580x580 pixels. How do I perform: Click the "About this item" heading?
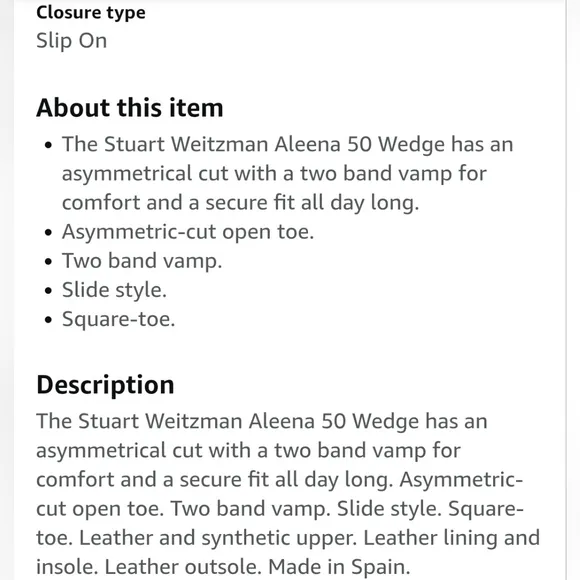coord(130,108)
